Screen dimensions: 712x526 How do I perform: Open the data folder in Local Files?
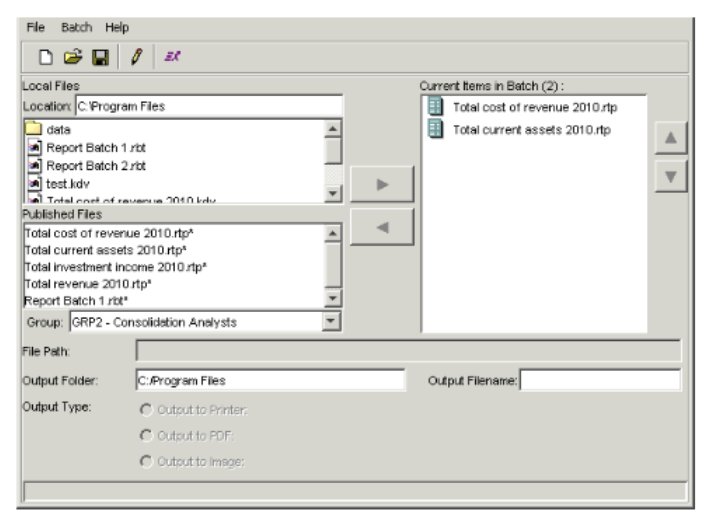[58, 129]
